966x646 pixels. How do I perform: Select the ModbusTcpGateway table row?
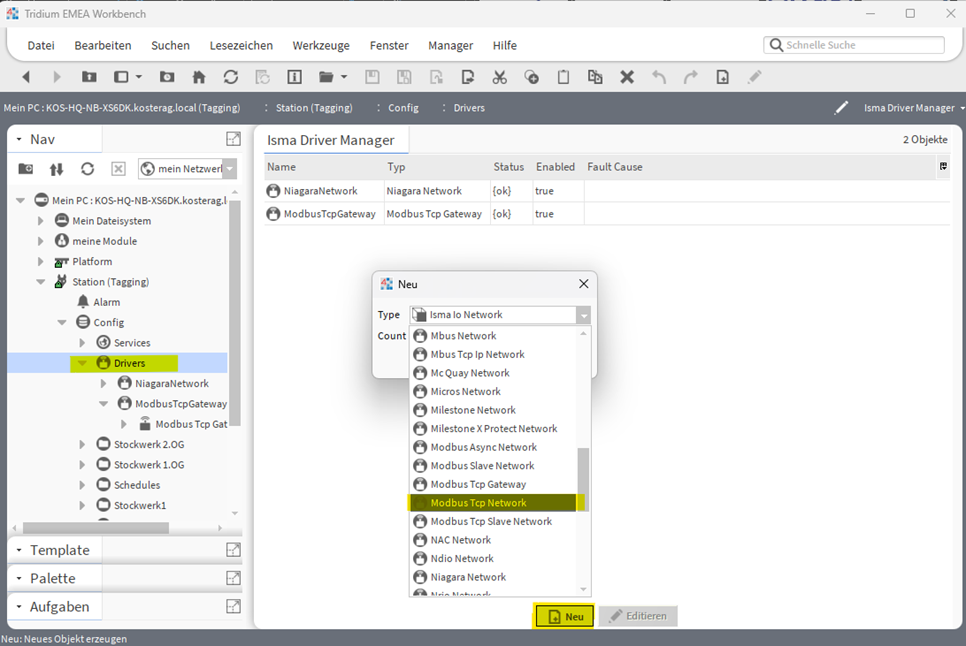(607, 214)
